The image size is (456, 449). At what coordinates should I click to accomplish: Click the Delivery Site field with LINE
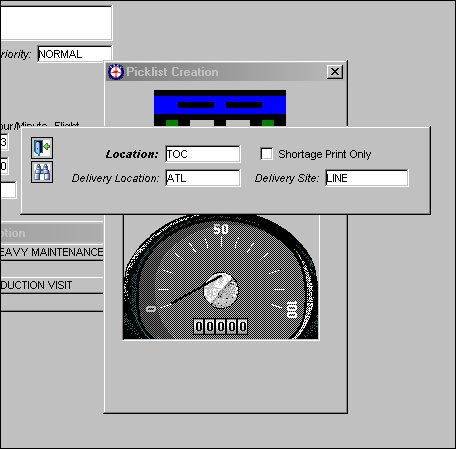367,178
